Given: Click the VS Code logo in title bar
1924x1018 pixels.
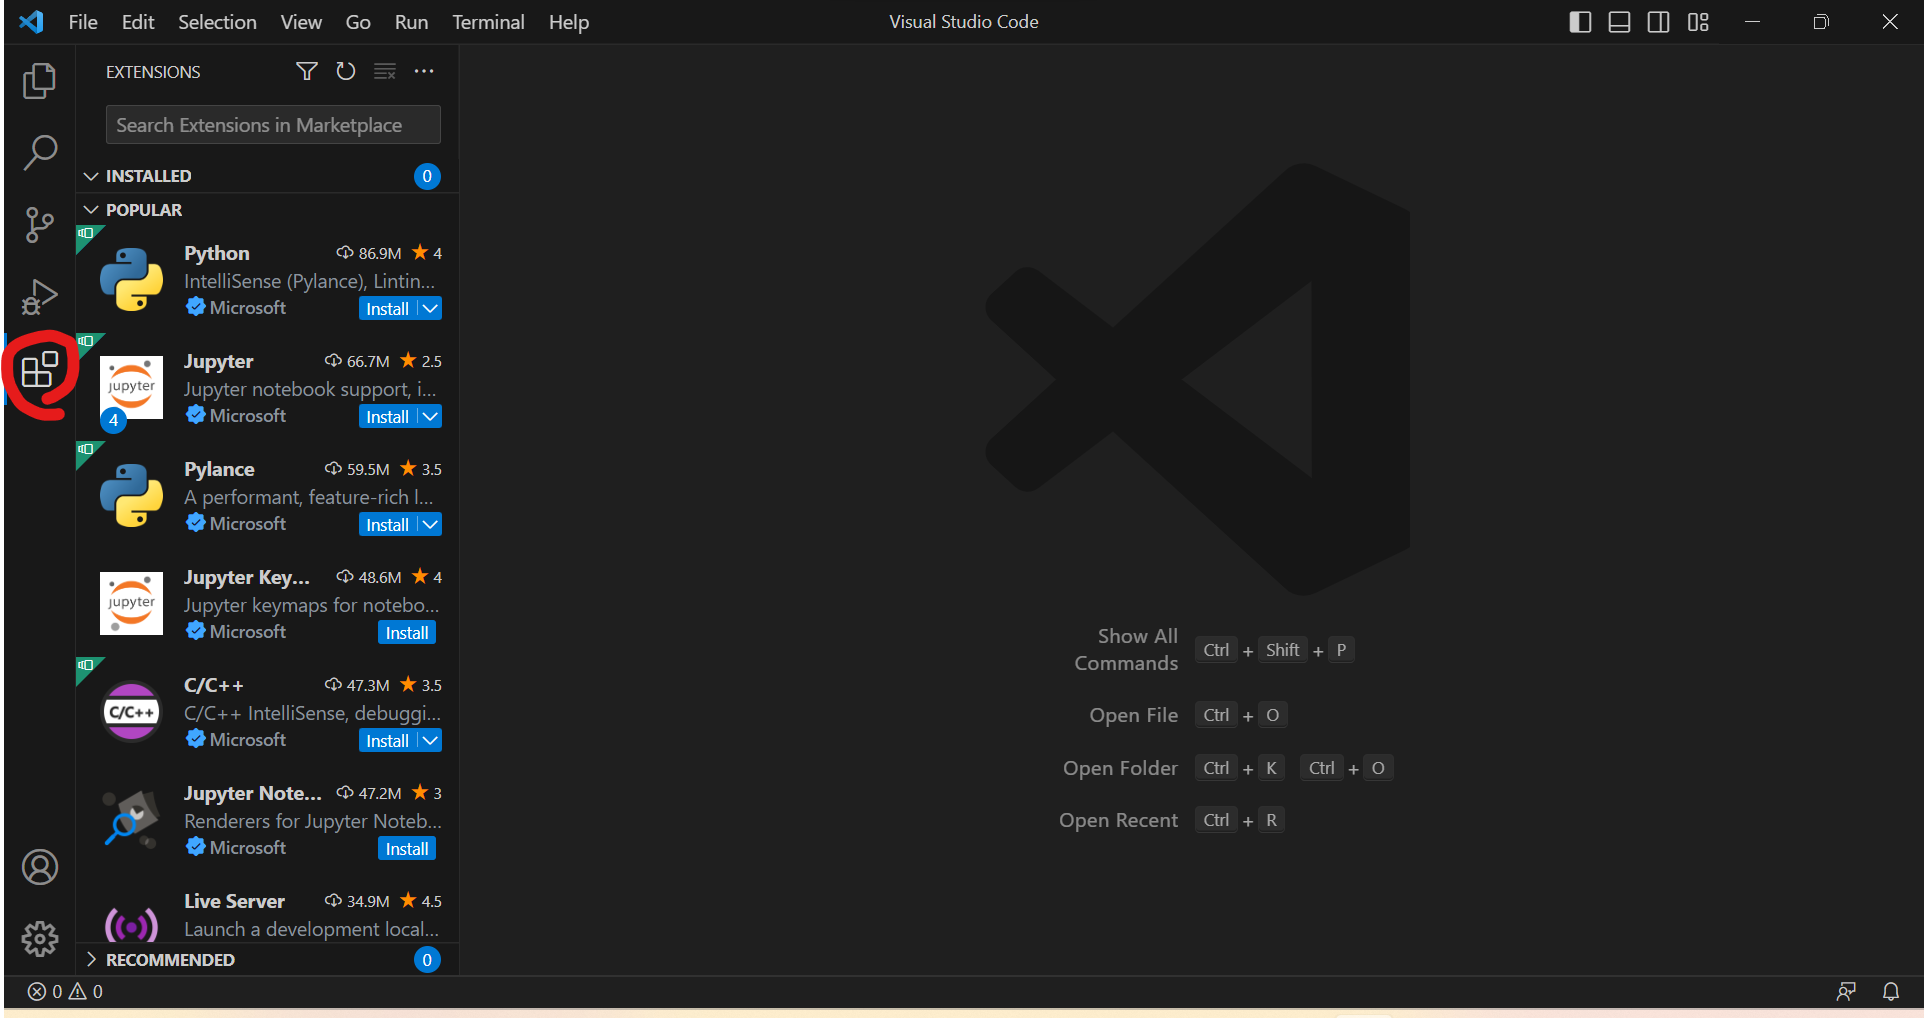Looking at the screenshot, I should (32, 21).
